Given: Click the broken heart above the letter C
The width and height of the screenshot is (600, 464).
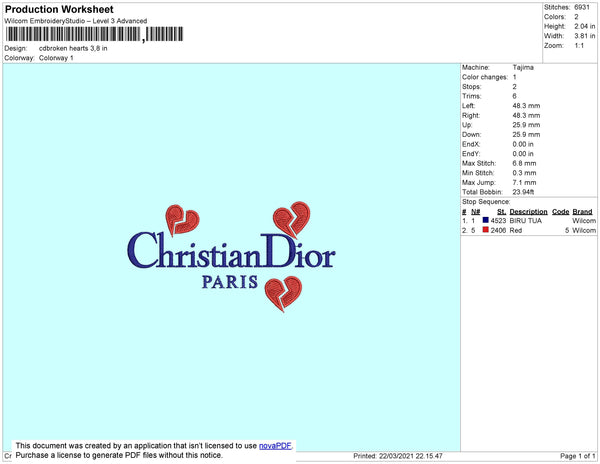Looking at the screenshot, I should tap(182, 220).
